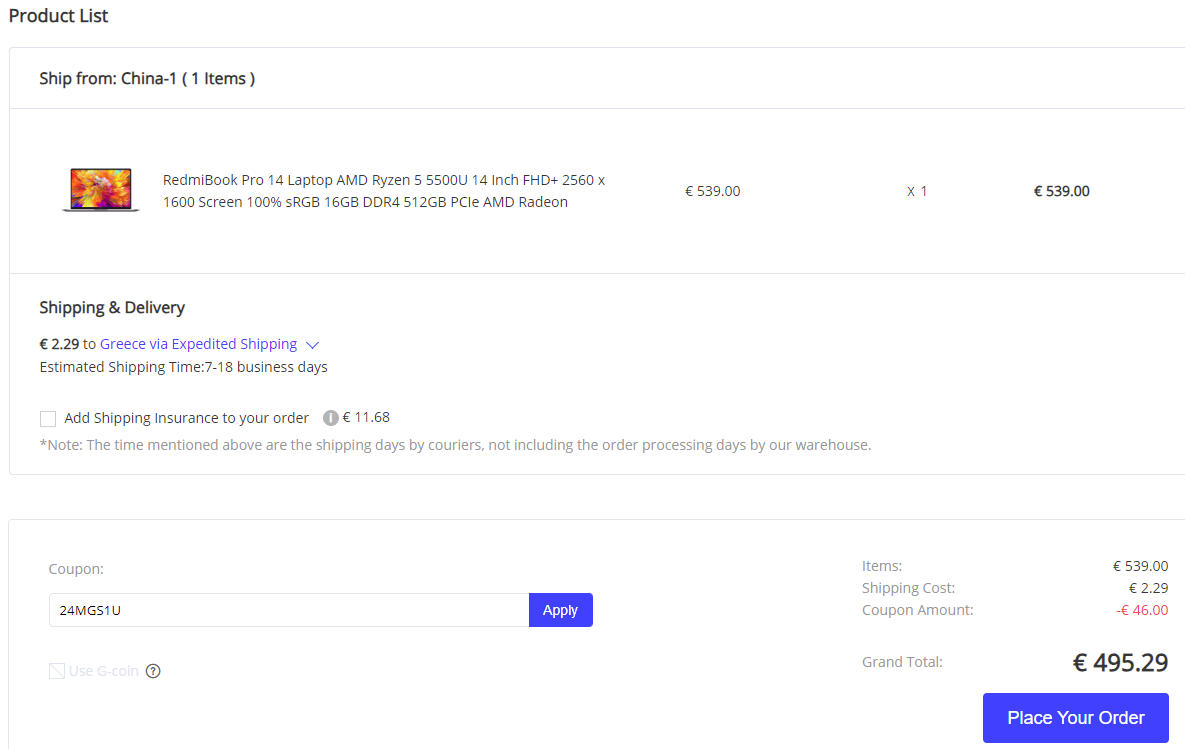Open the RedmiBook laptop thumbnail
The width and height of the screenshot is (1185, 749).
tap(101, 190)
